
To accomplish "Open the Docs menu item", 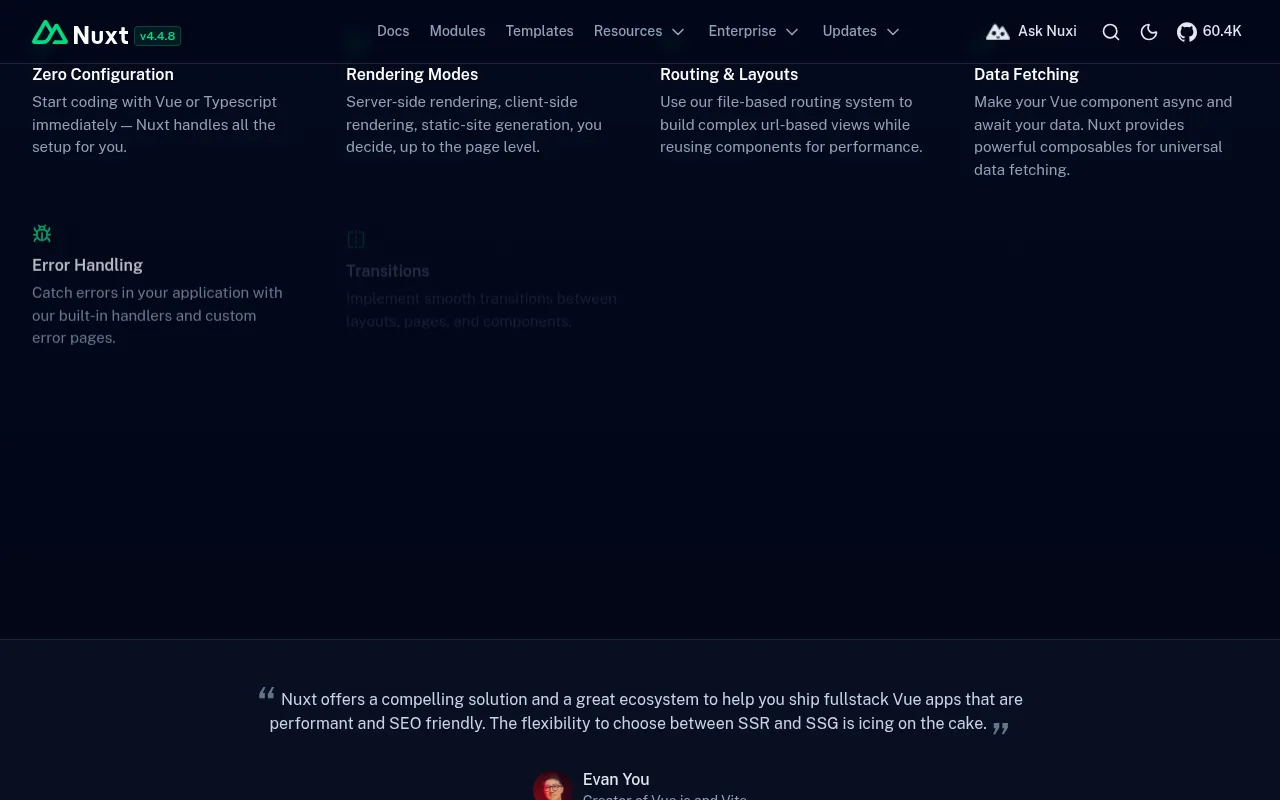I will pyautogui.click(x=393, y=31).
